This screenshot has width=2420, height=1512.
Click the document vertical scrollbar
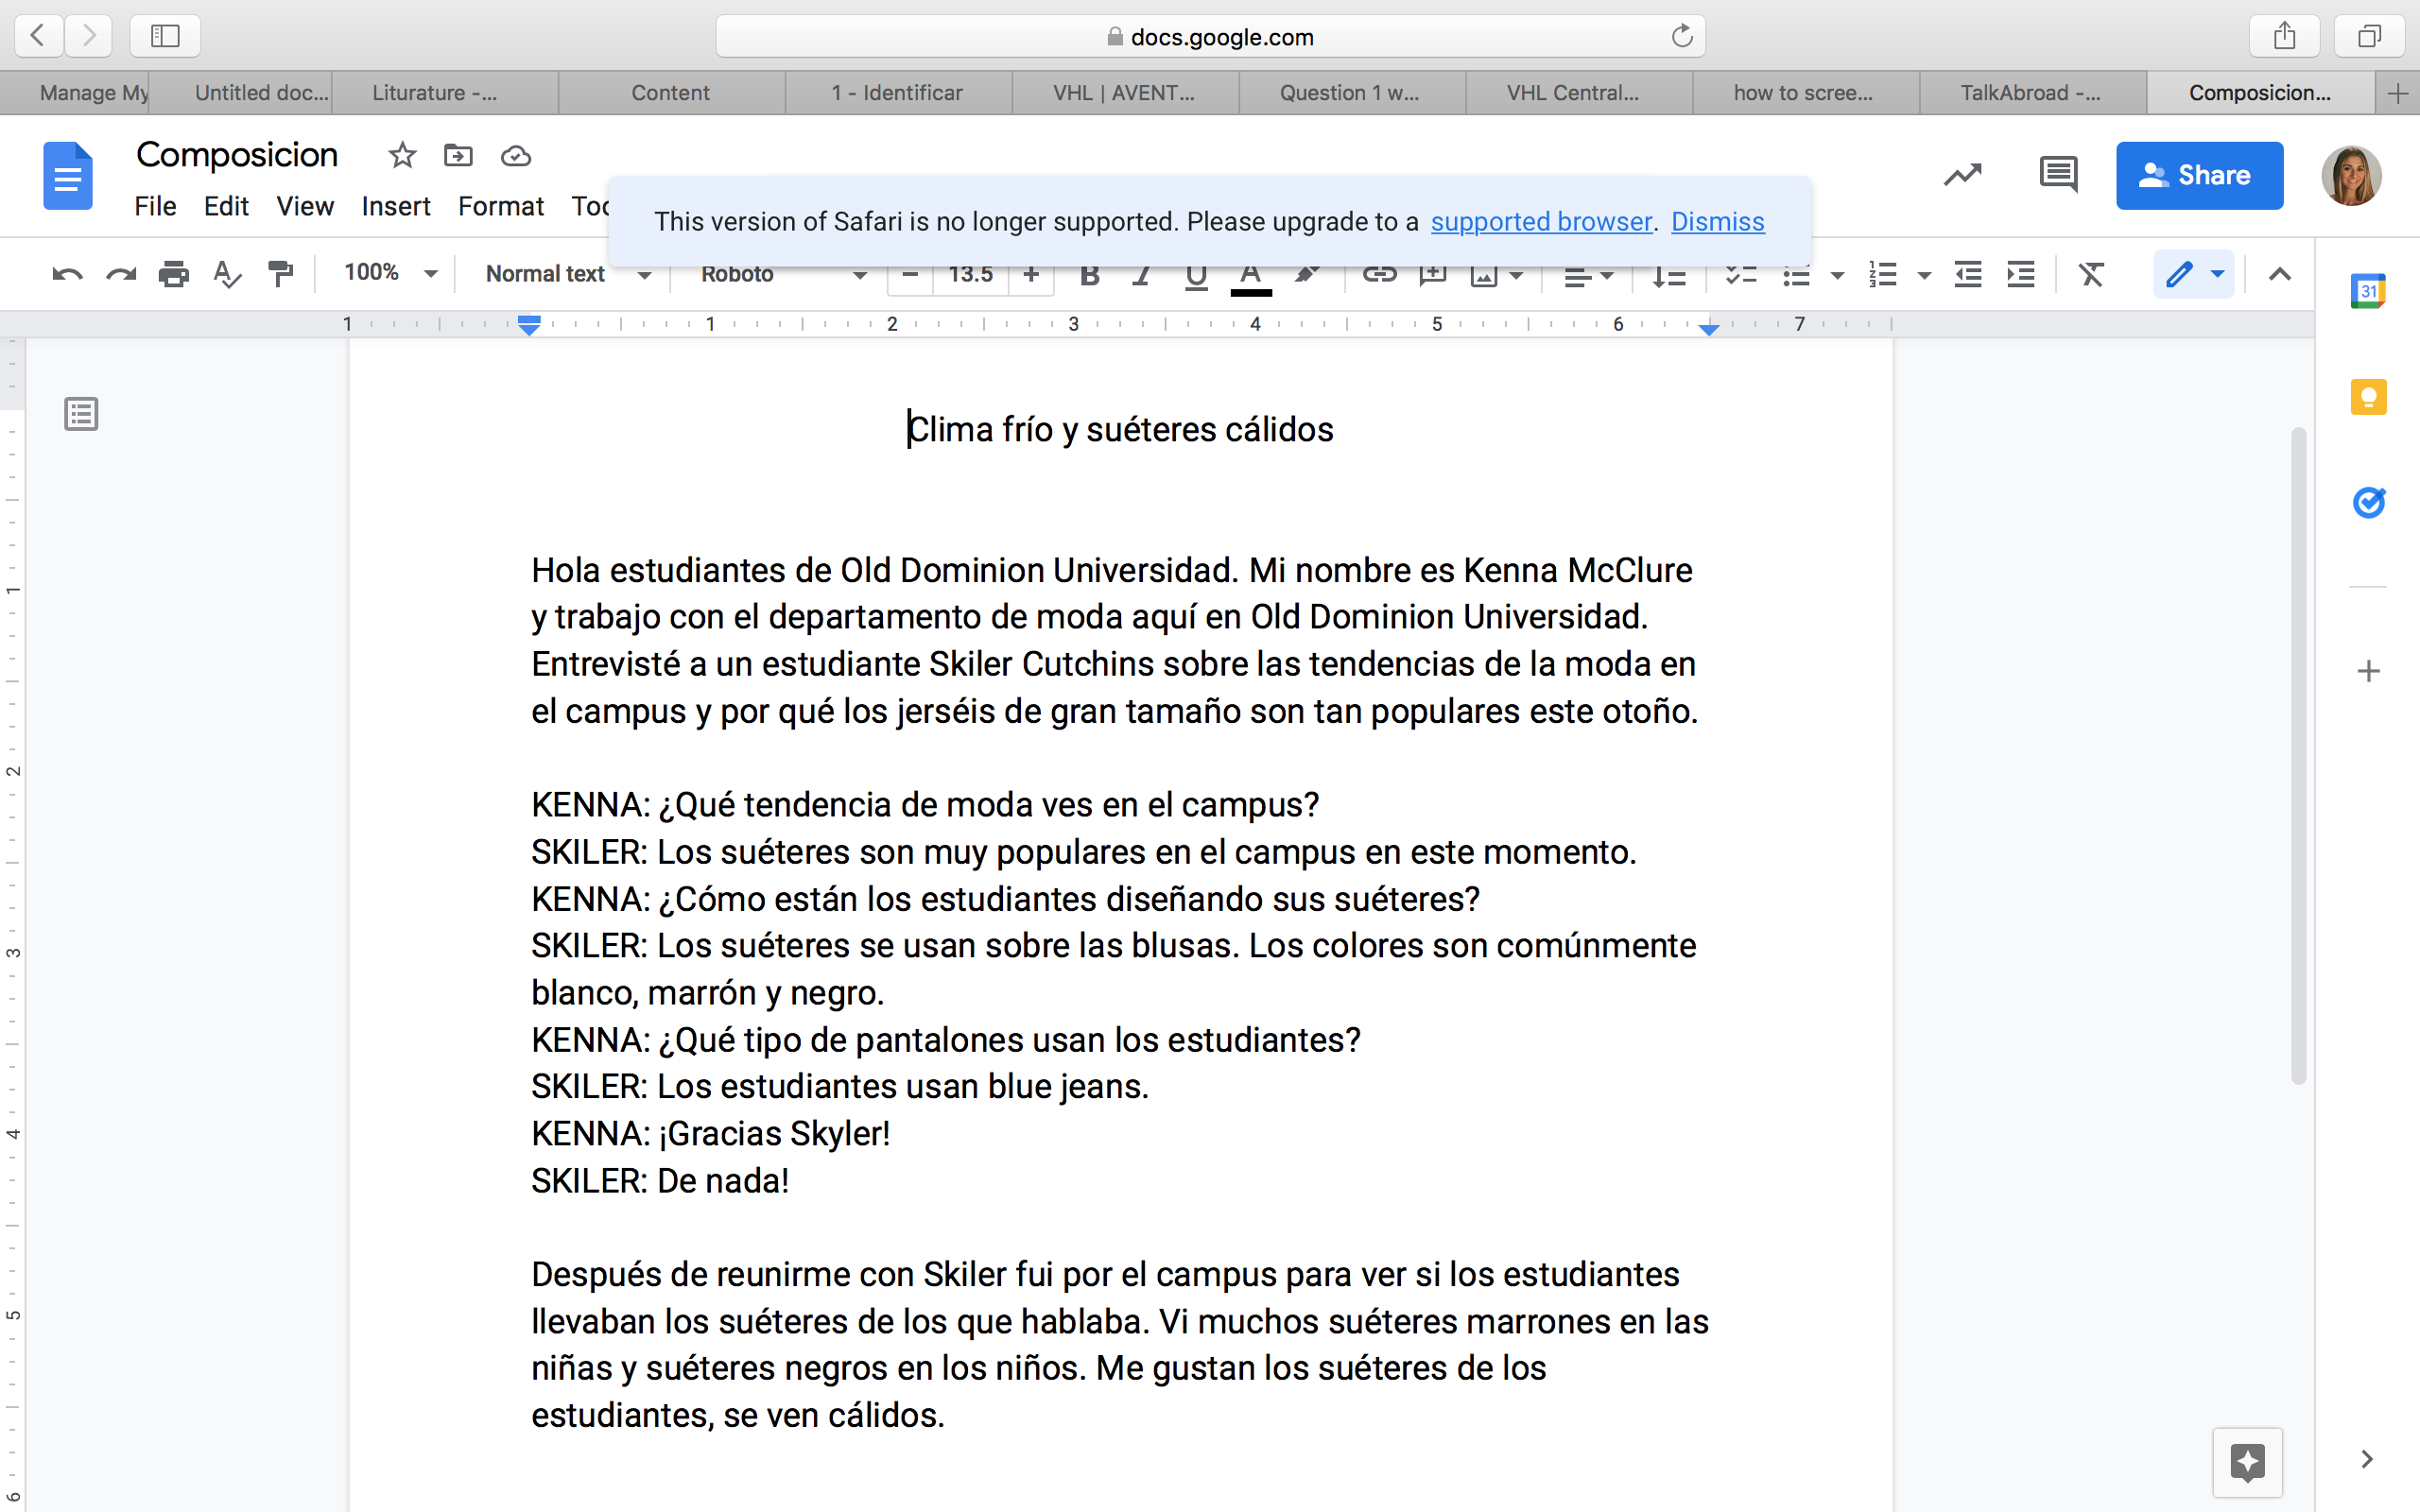[2298, 755]
